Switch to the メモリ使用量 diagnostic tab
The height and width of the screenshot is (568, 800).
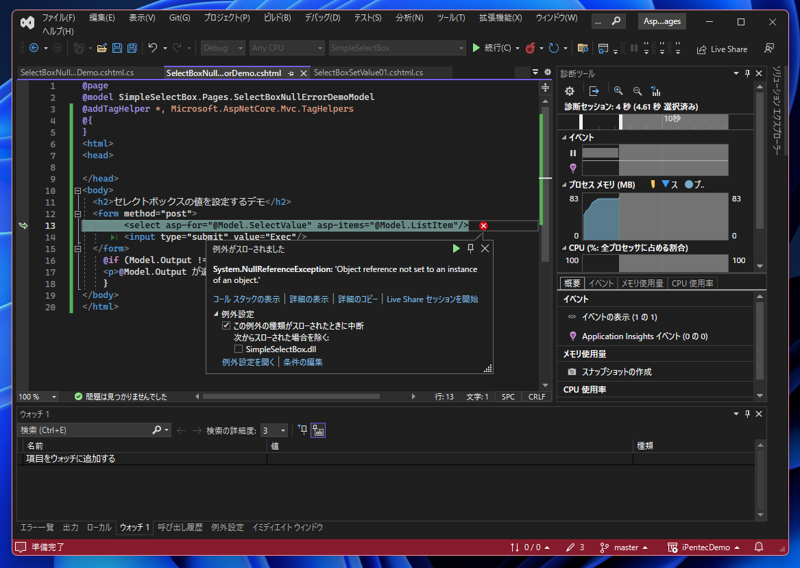tap(642, 283)
